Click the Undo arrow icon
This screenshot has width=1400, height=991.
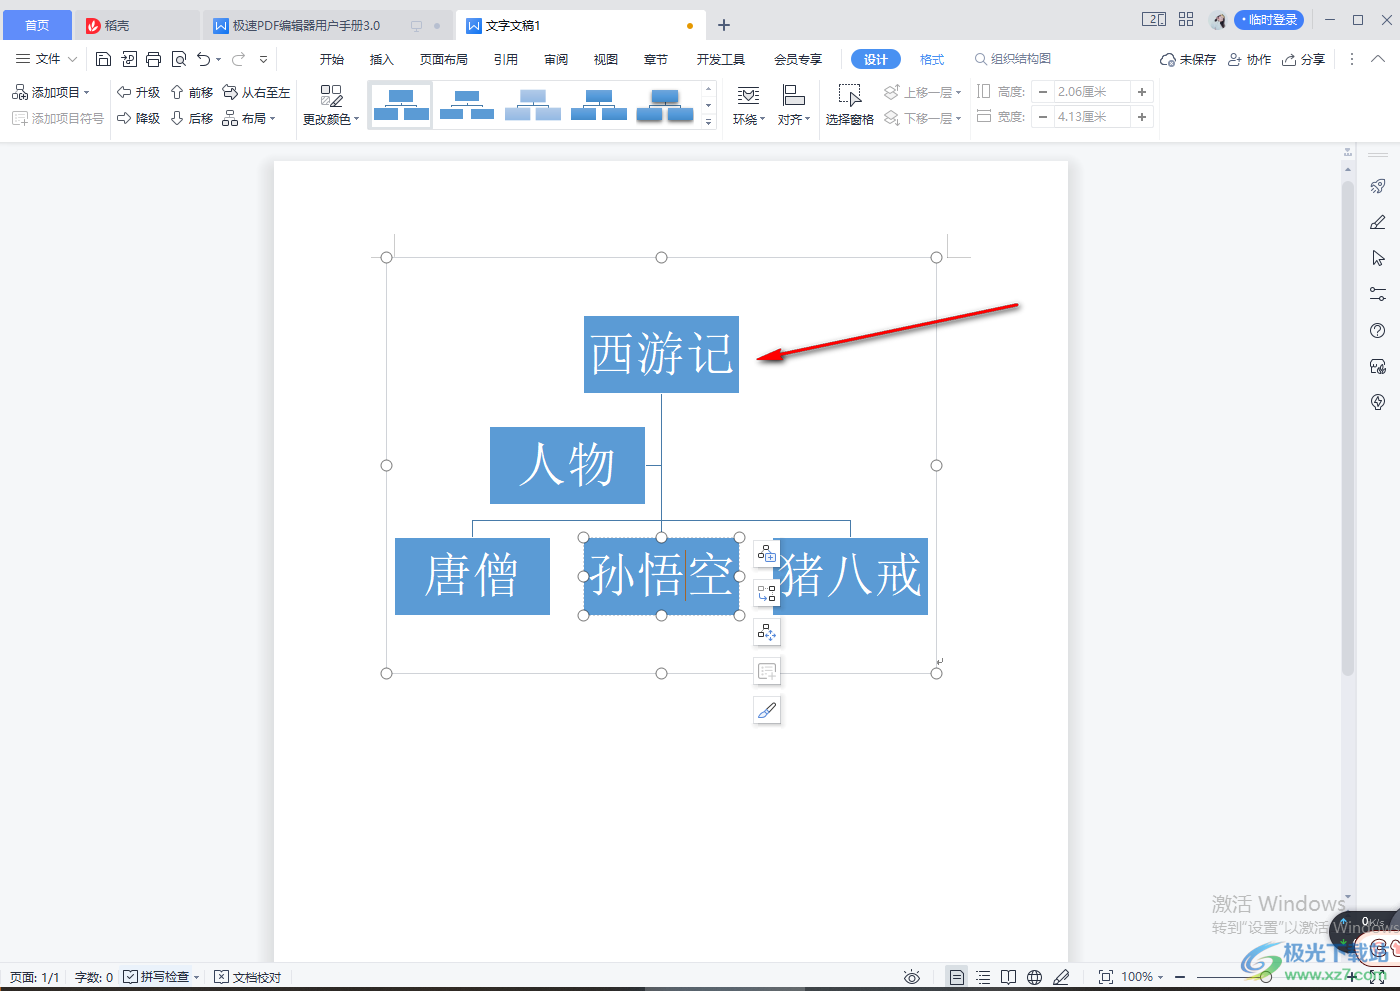coord(204,59)
